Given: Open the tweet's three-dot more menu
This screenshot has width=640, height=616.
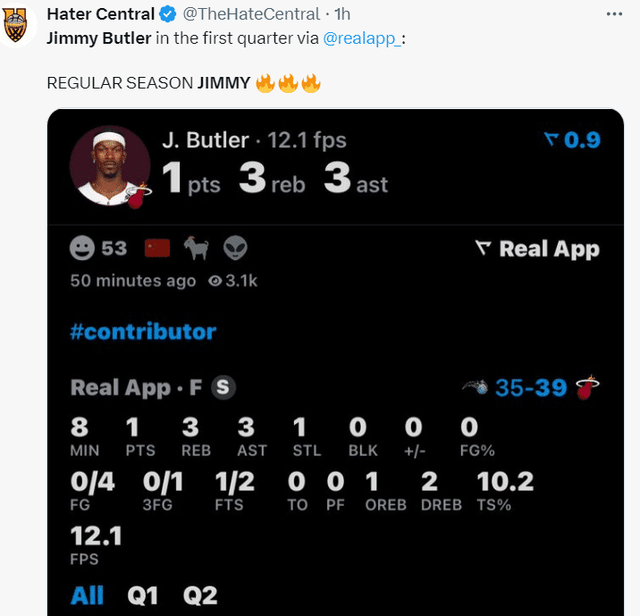Looking at the screenshot, I should [x=613, y=13].
